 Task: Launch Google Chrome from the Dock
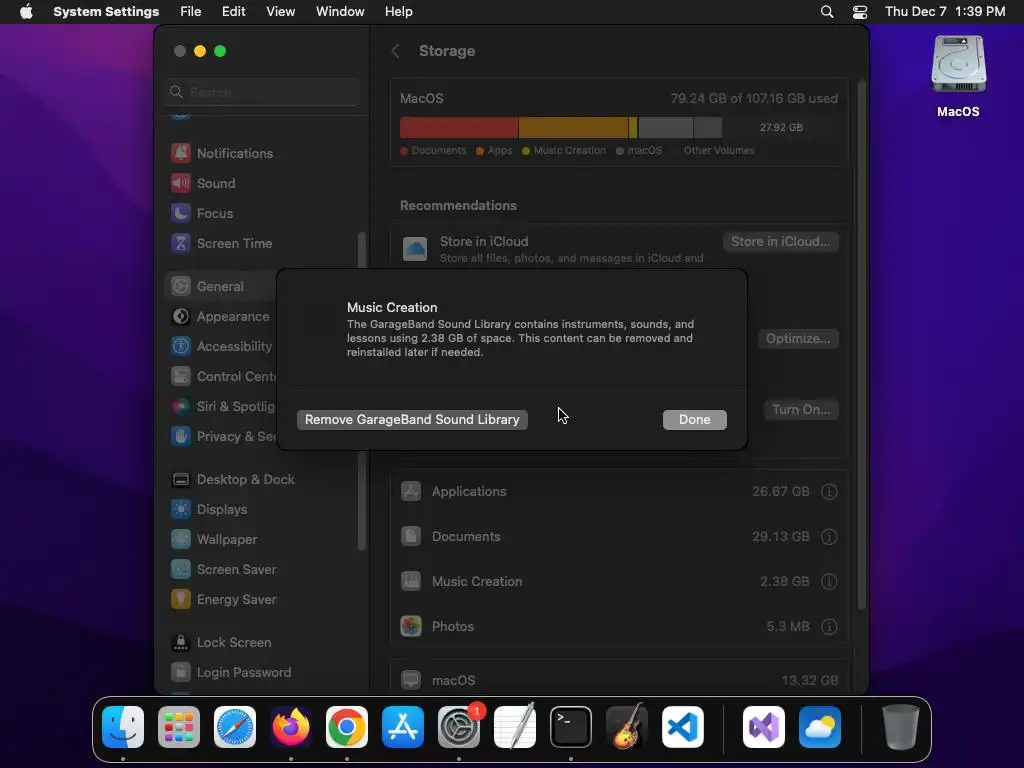pyautogui.click(x=347, y=727)
